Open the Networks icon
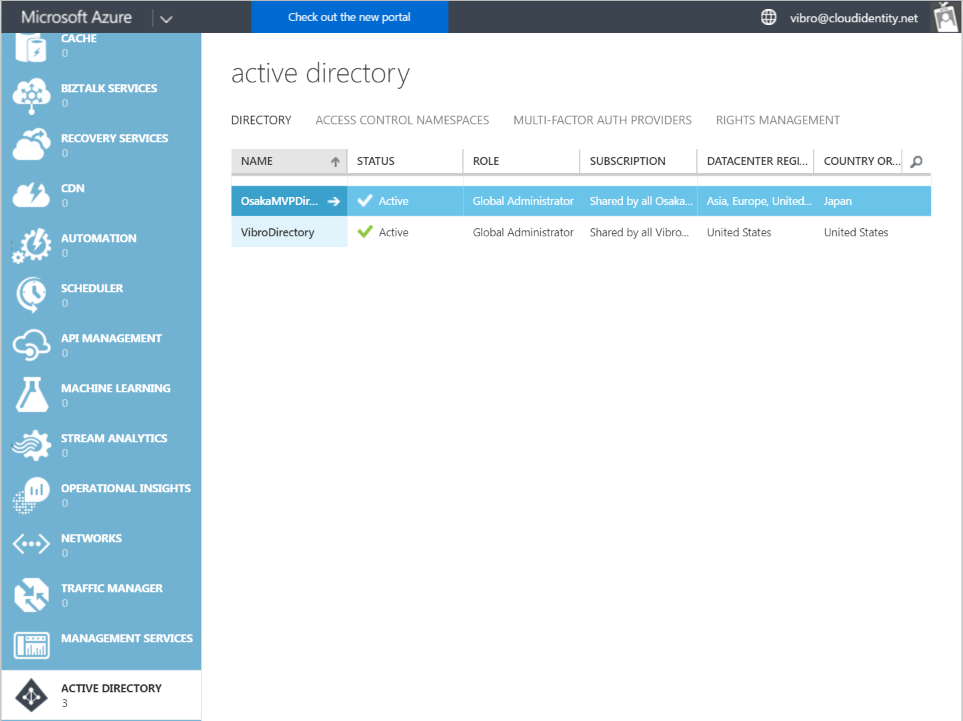The height and width of the screenshot is (721, 963). click(x=31, y=544)
